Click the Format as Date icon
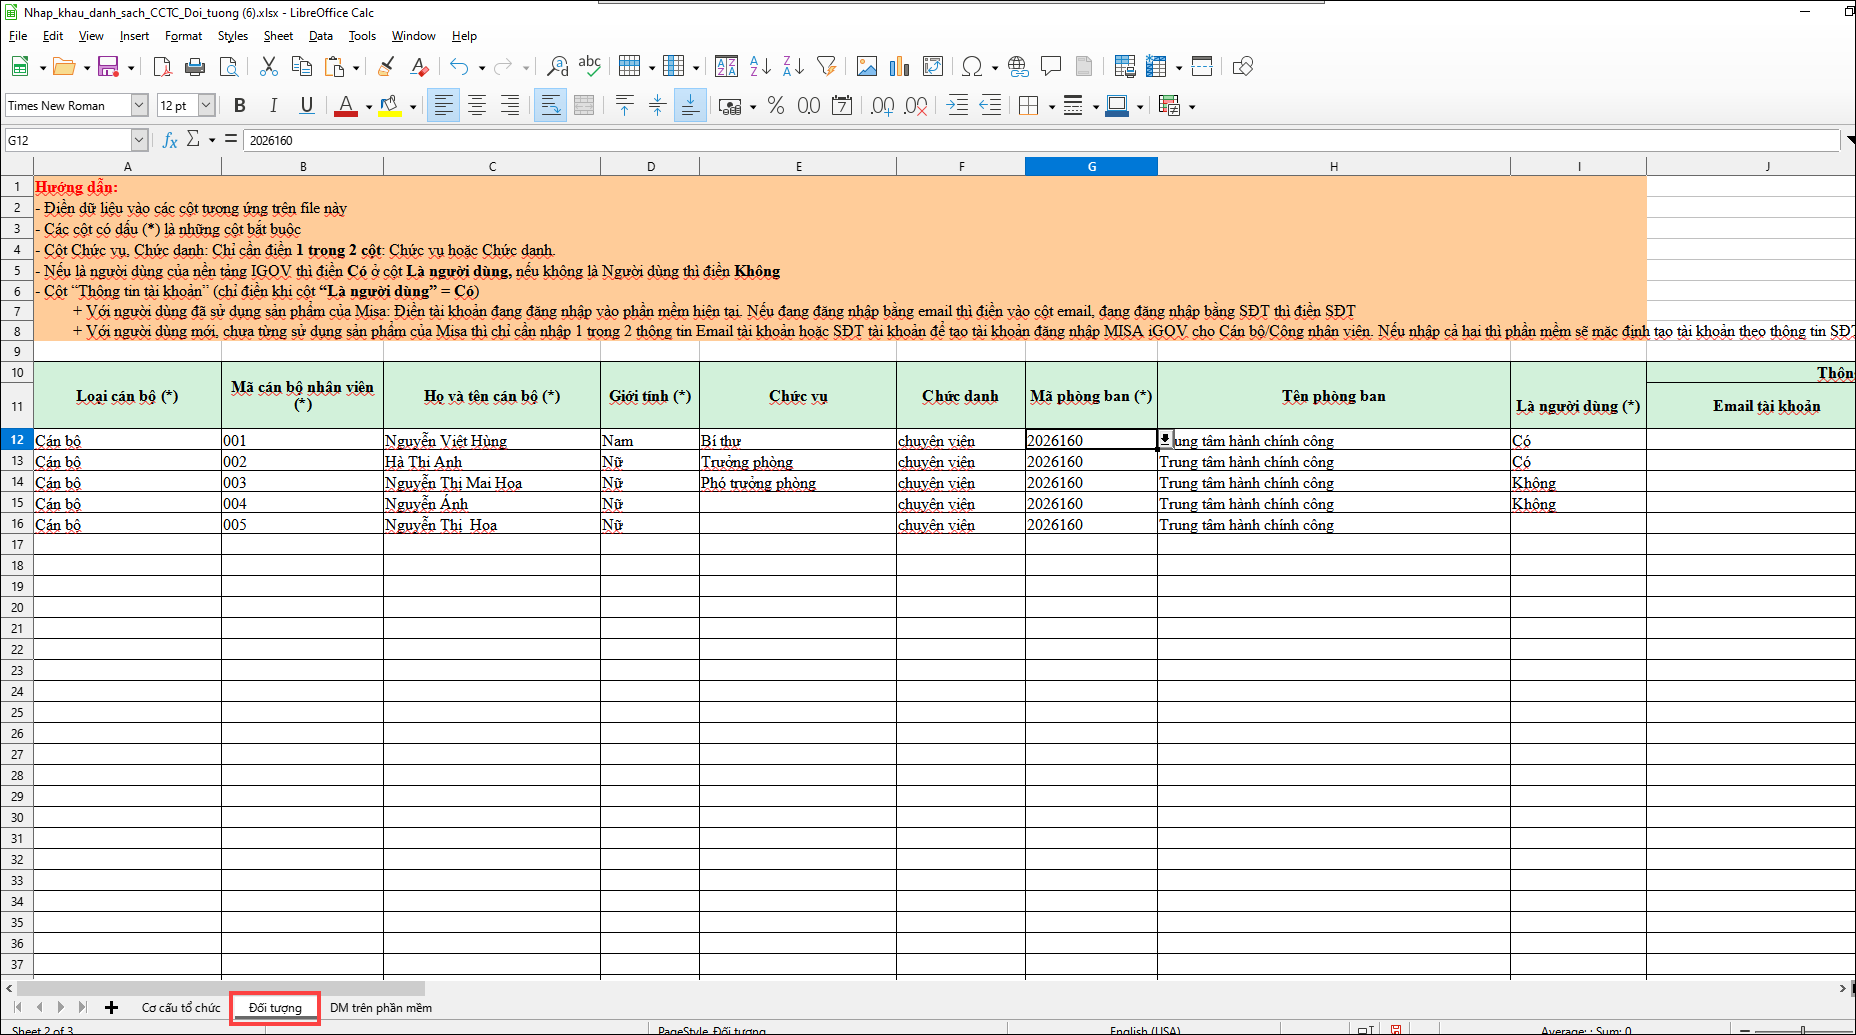Screen dimensions: 1856x1035 842,106
